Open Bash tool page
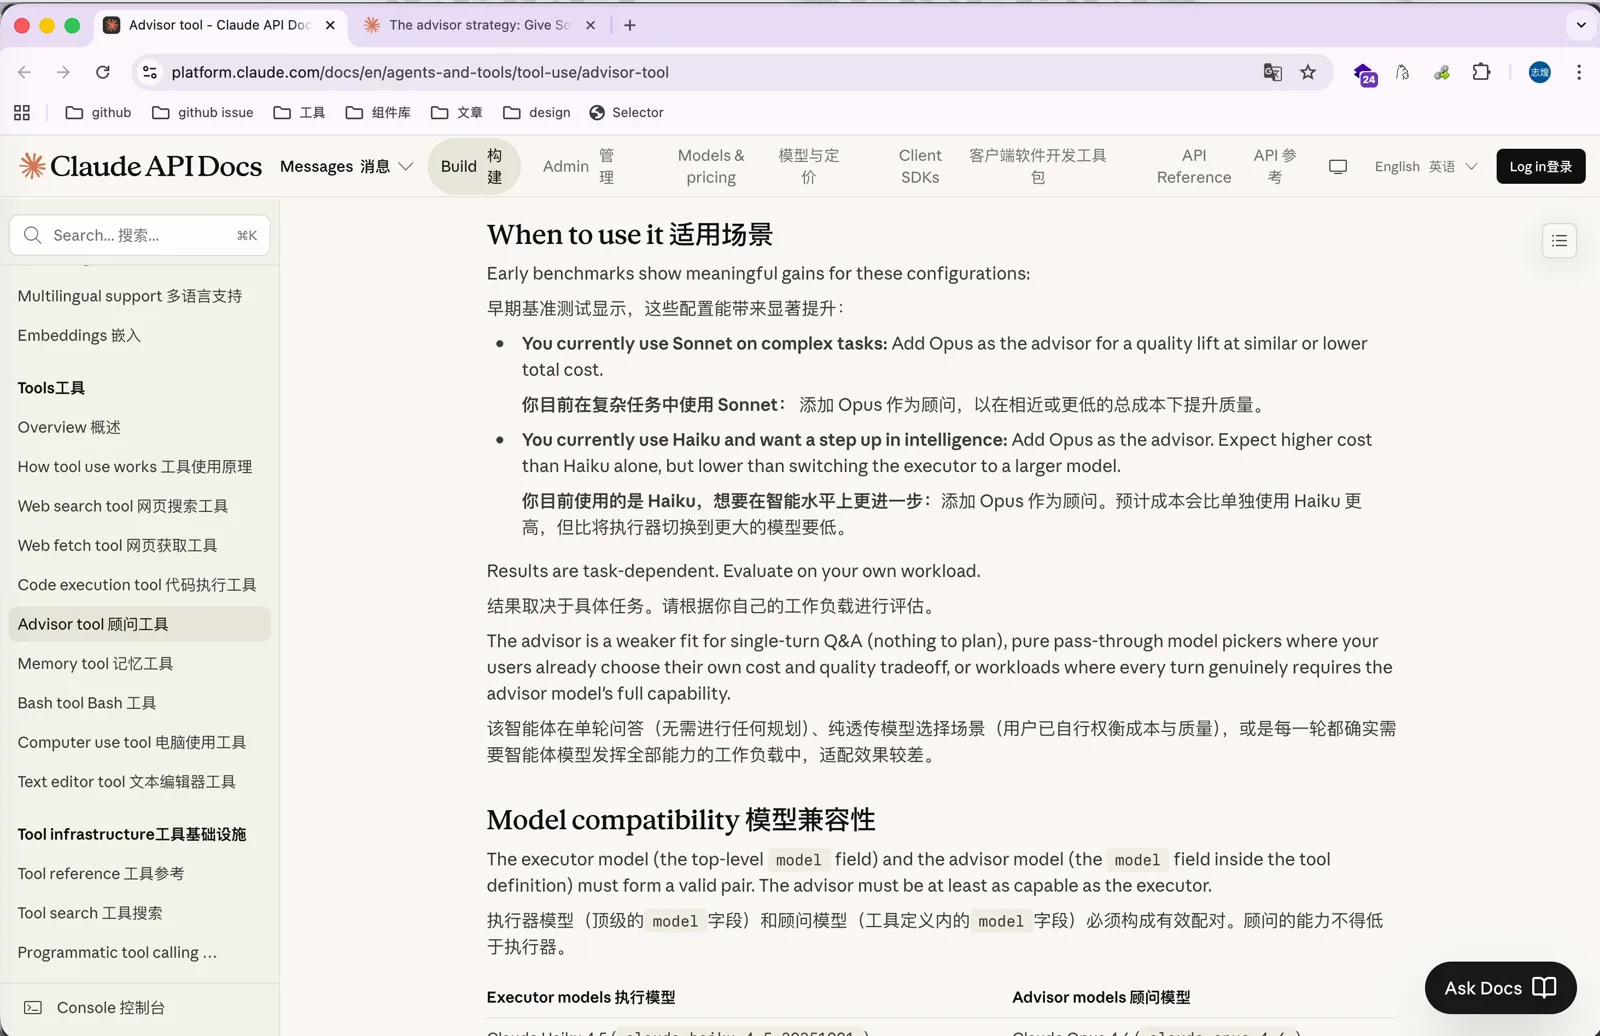The width and height of the screenshot is (1600, 1036). click(x=87, y=703)
